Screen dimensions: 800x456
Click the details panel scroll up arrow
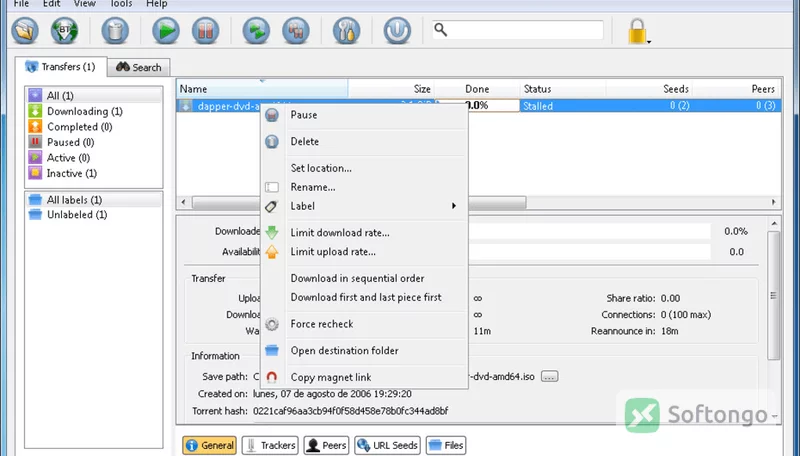pyautogui.click(x=773, y=223)
